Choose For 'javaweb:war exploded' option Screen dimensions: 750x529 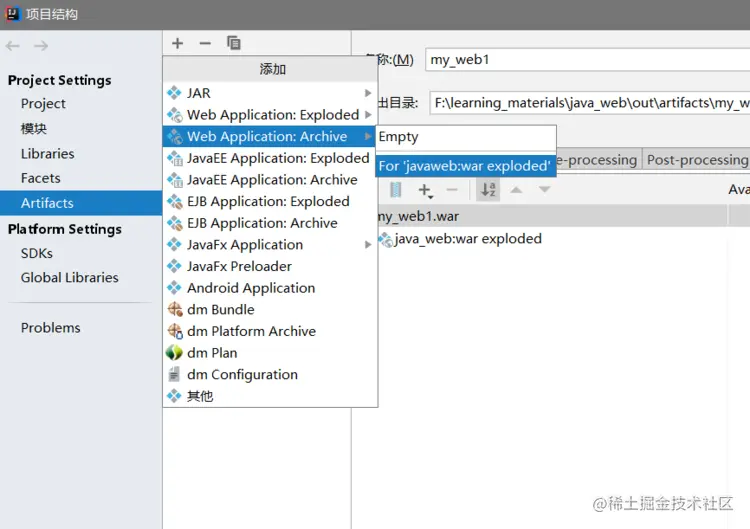coord(466,166)
